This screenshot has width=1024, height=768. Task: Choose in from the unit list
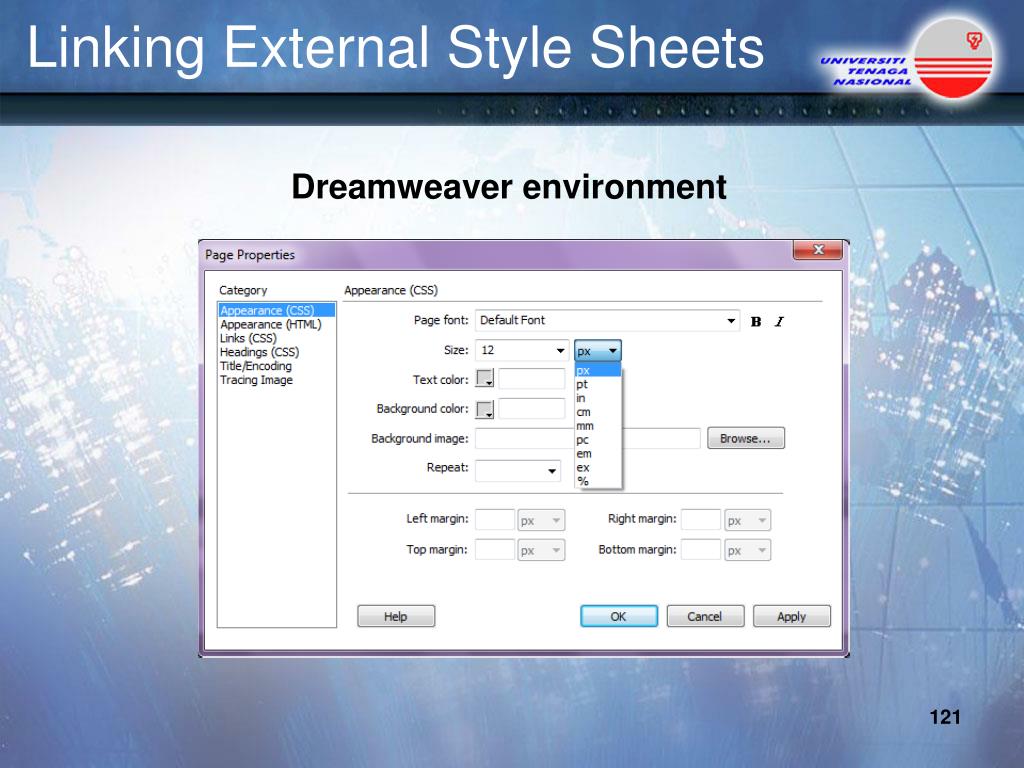click(598, 398)
